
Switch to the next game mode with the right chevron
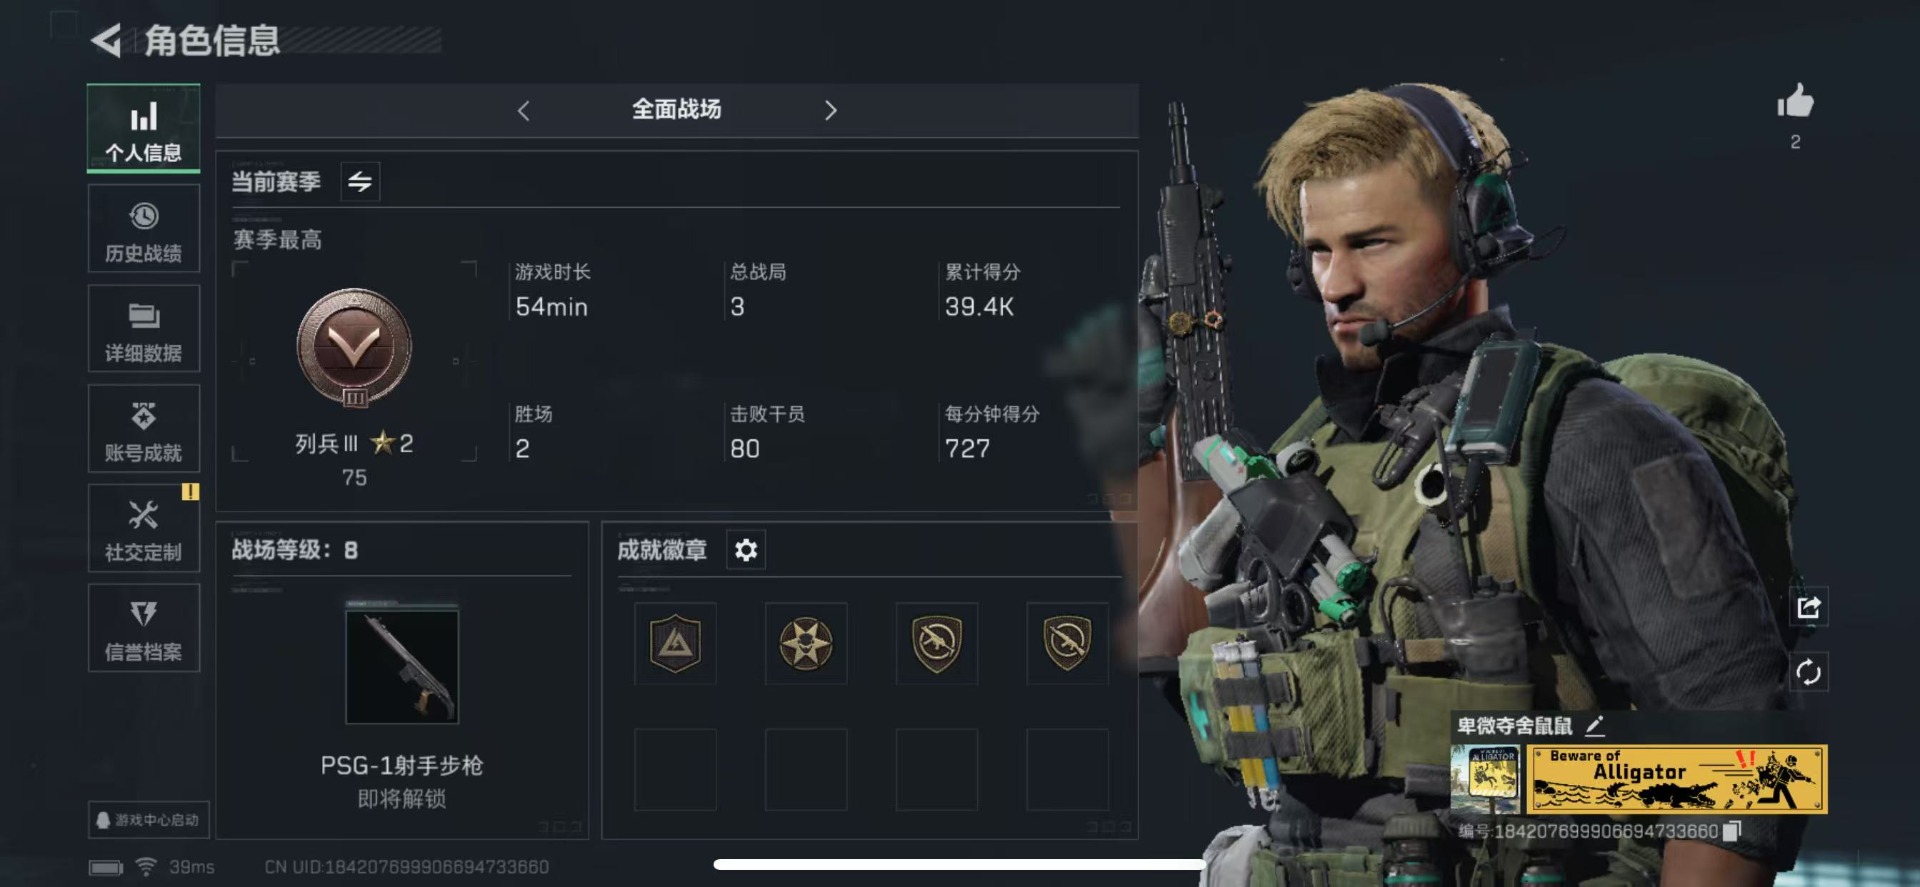click(x=830, y=110)
